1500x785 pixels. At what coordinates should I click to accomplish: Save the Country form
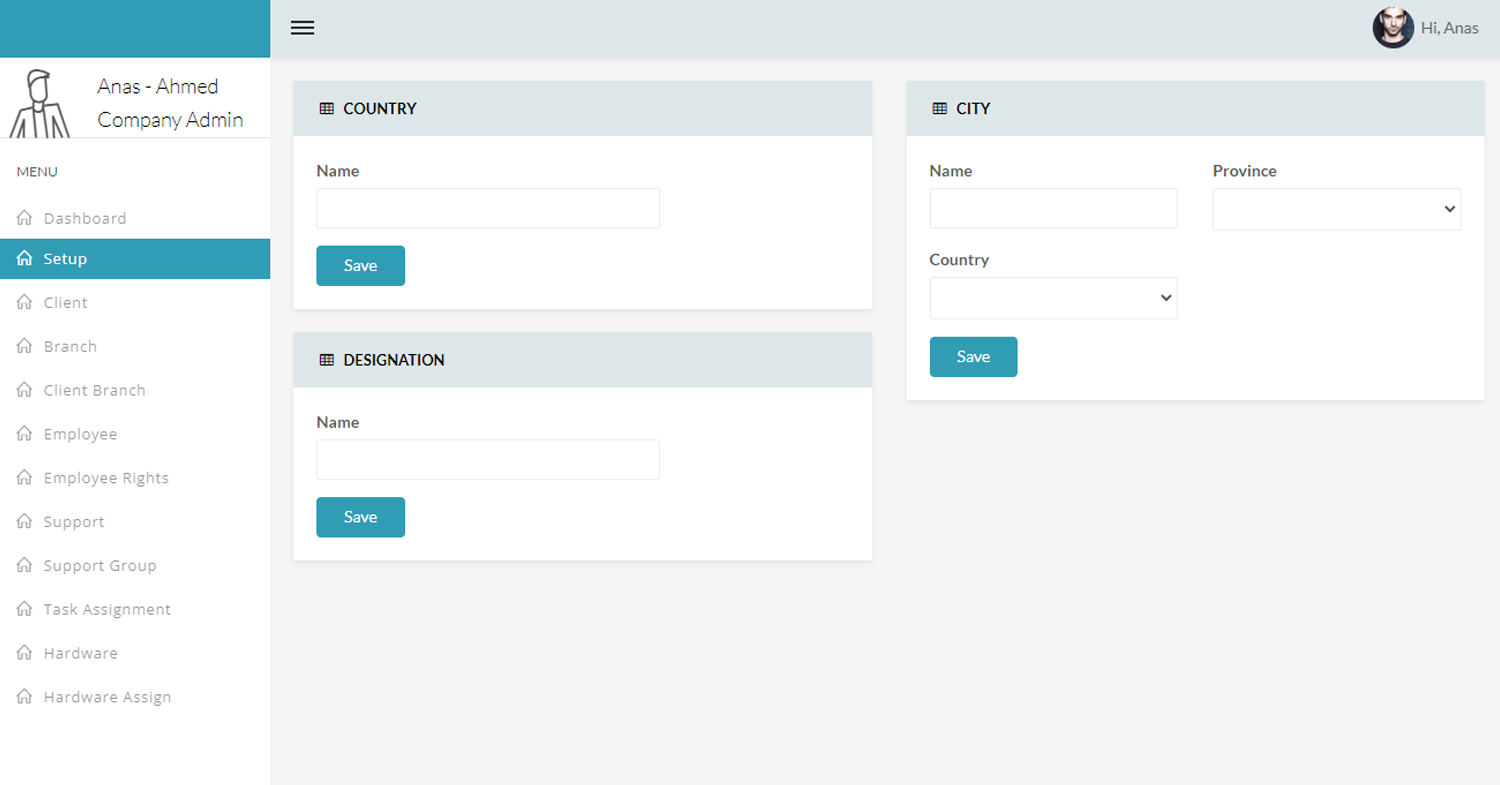coord(360,266)
